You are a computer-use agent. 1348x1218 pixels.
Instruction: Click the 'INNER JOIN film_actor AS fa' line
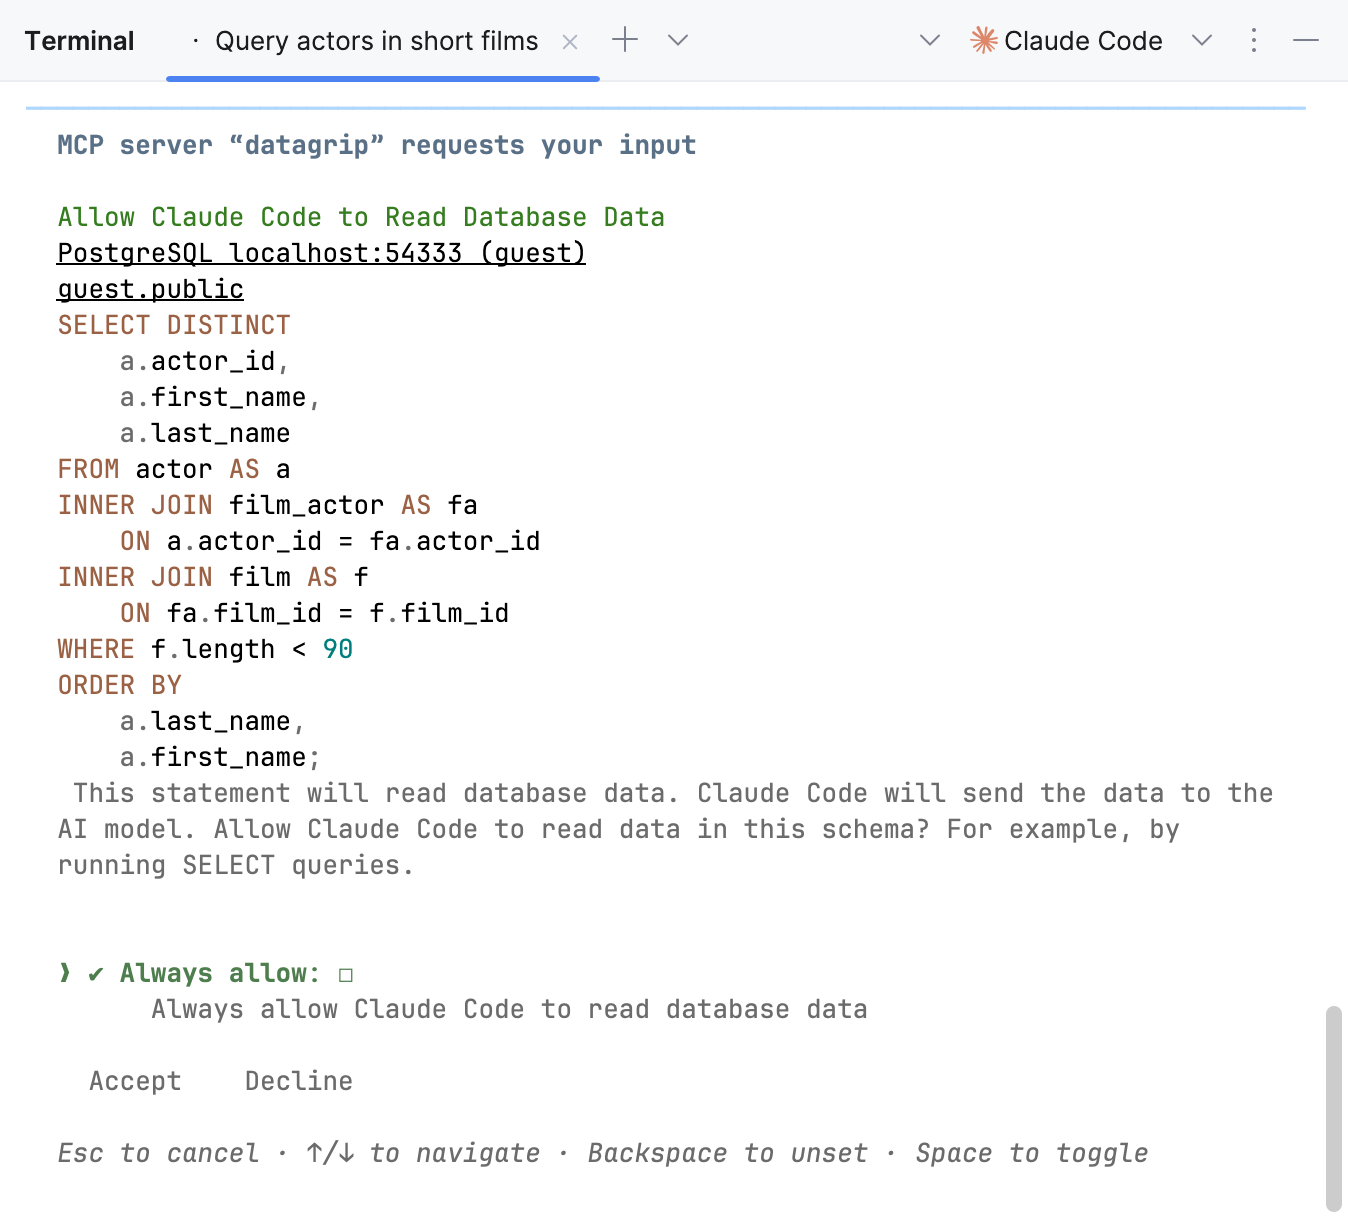[267, 505]
